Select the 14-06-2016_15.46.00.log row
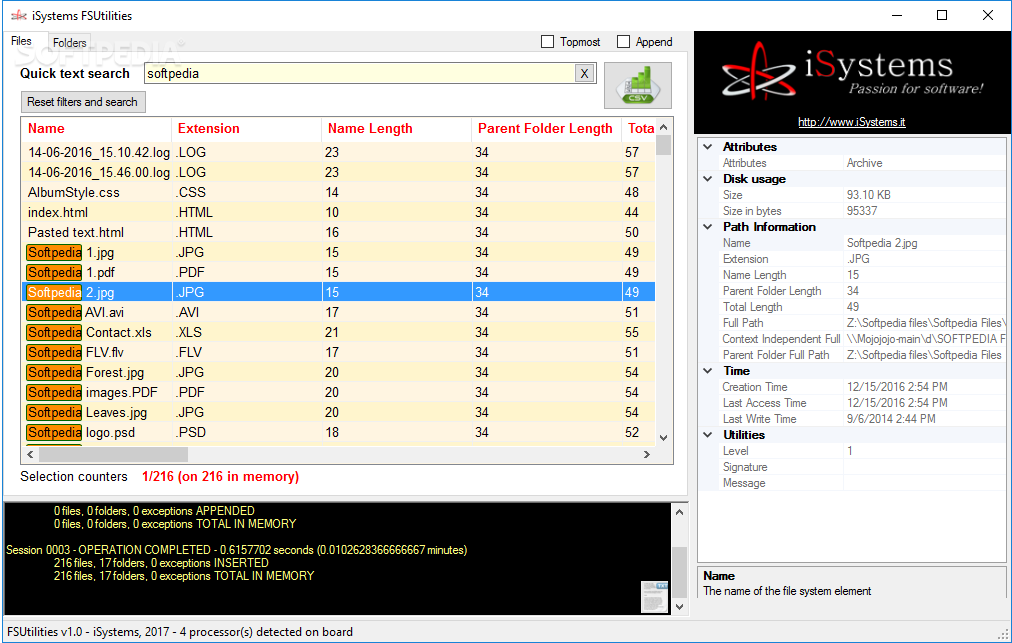 coord(339,172)
